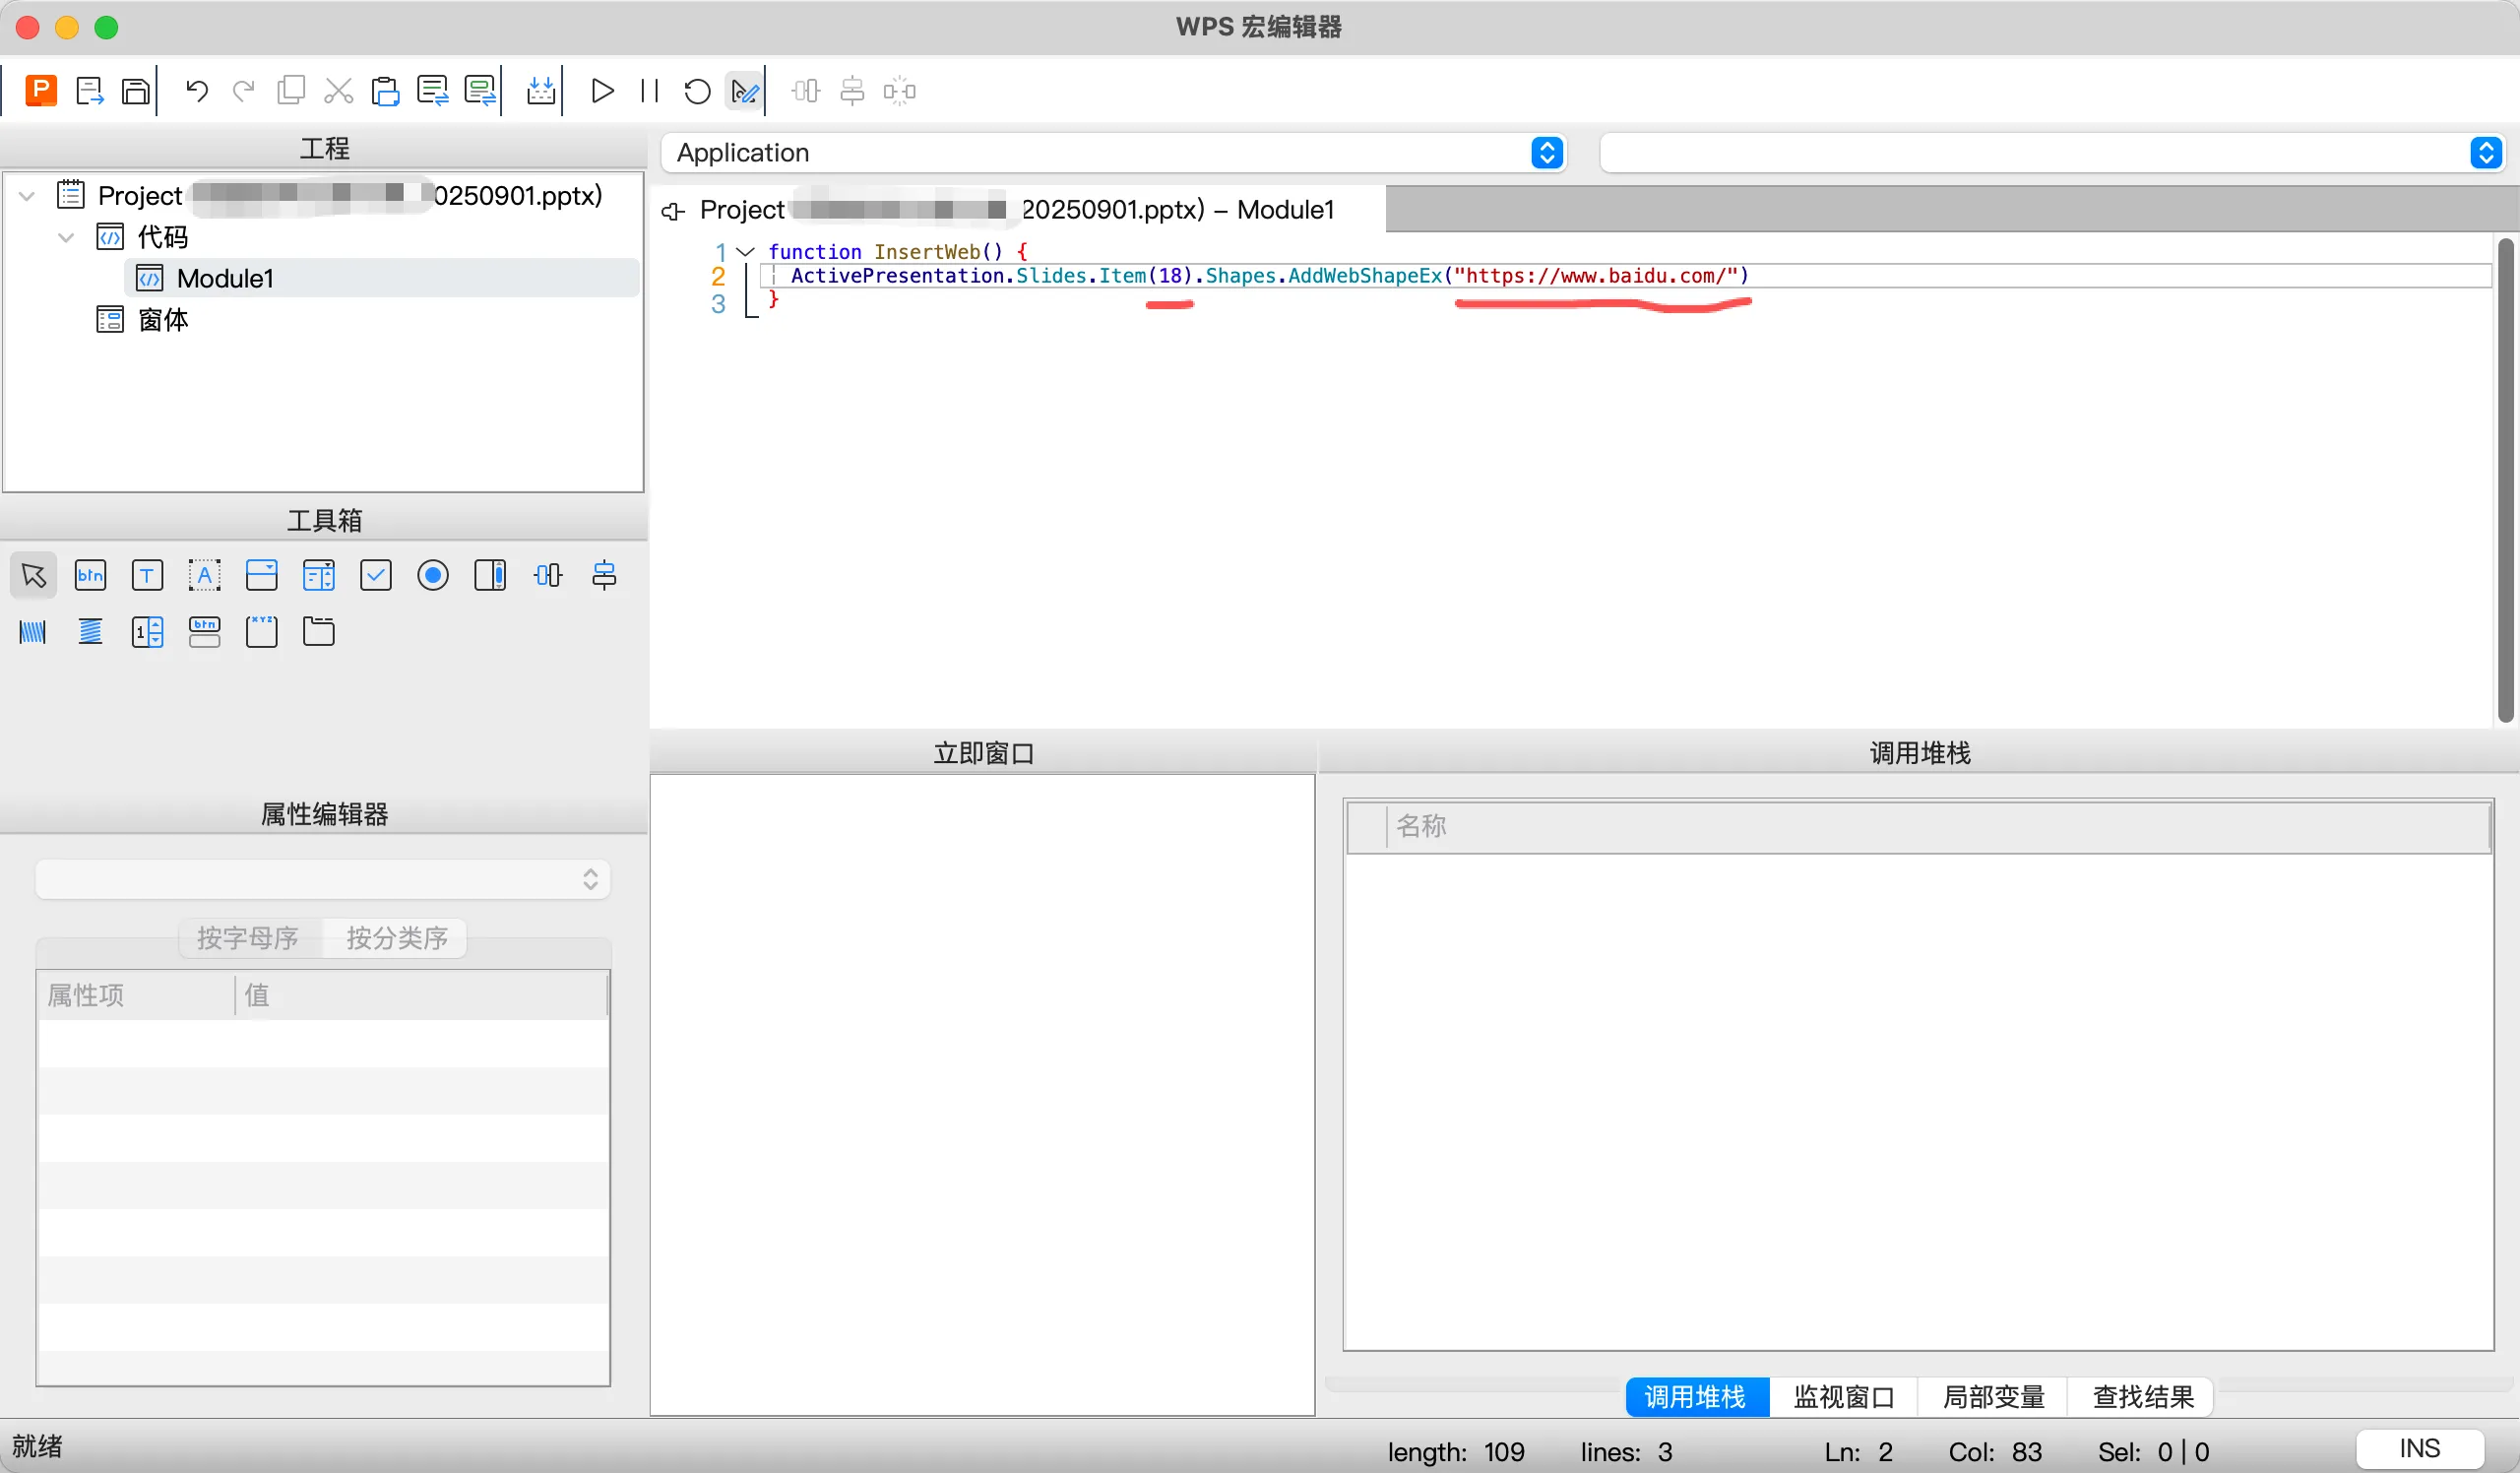Reset the running macro

pos(696,90)
